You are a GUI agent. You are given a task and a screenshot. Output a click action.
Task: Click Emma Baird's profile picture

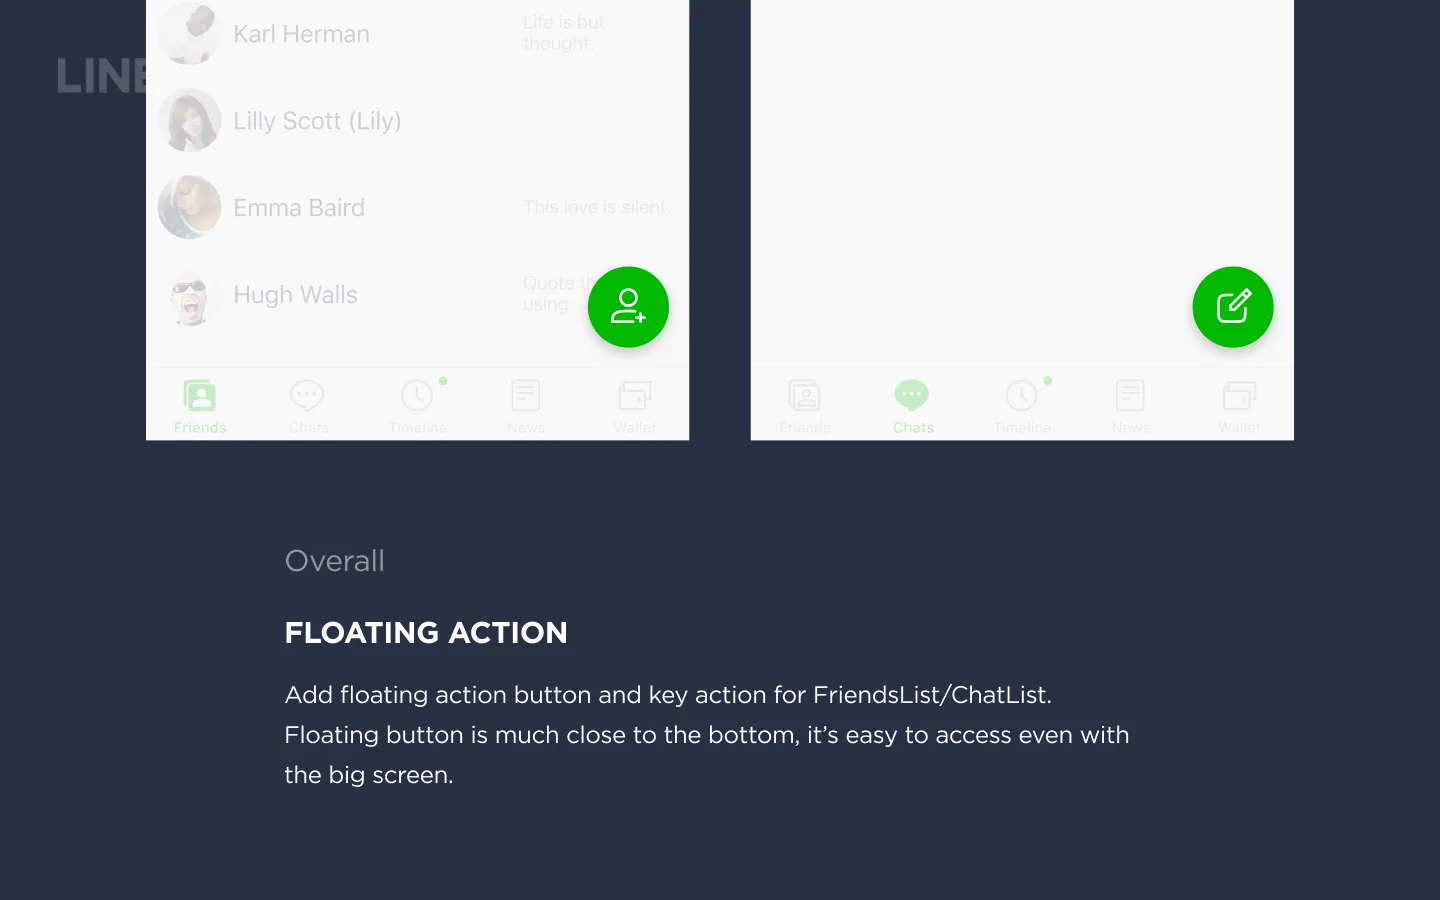[x=189, y=207]
